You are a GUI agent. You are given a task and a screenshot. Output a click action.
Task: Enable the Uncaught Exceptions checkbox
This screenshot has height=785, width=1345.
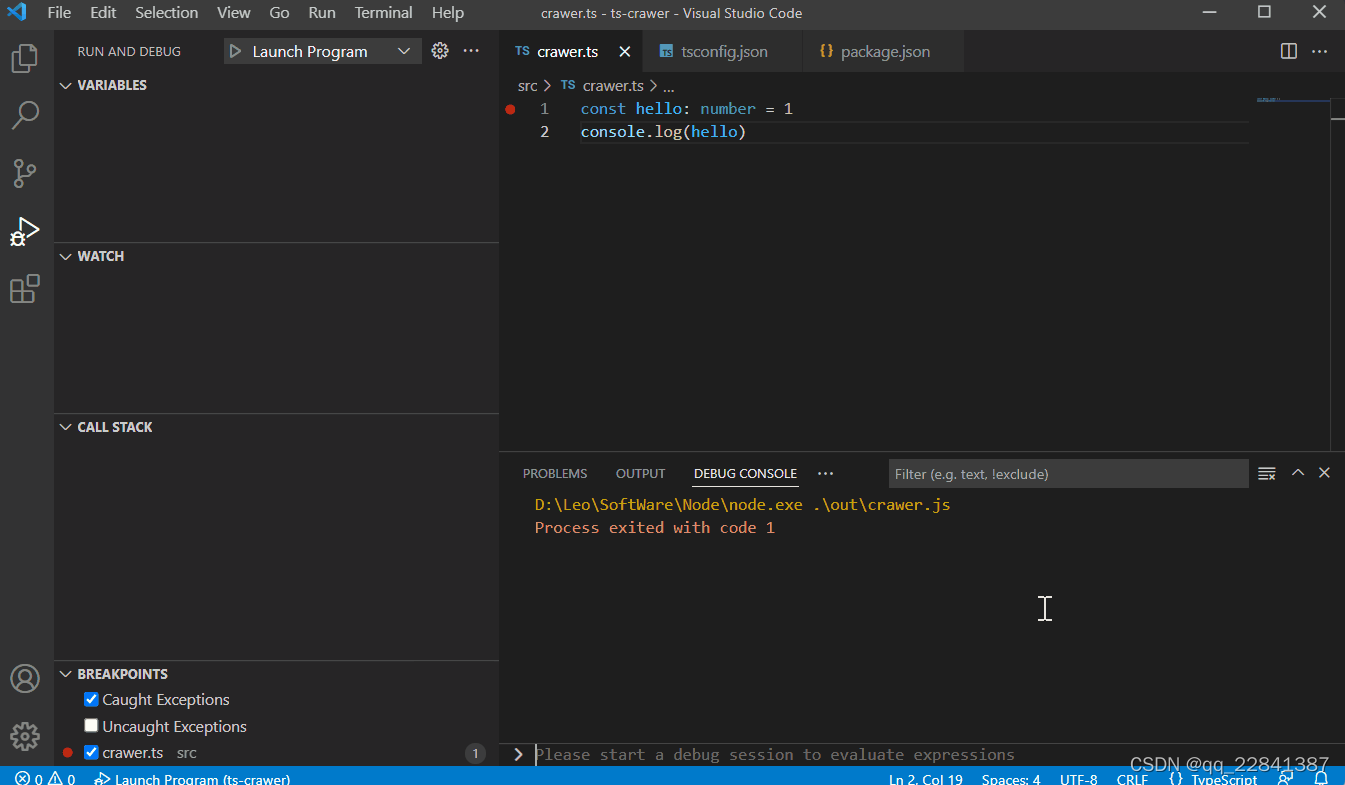click(91, 725)
